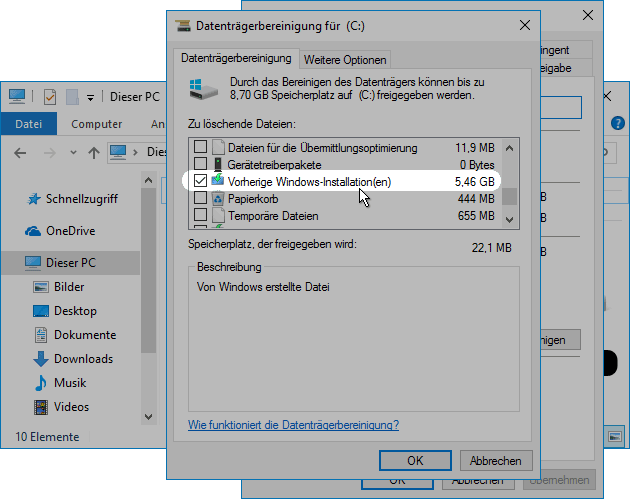
Task: Select the Papierkorb row text
Action: tap(253, 199)
